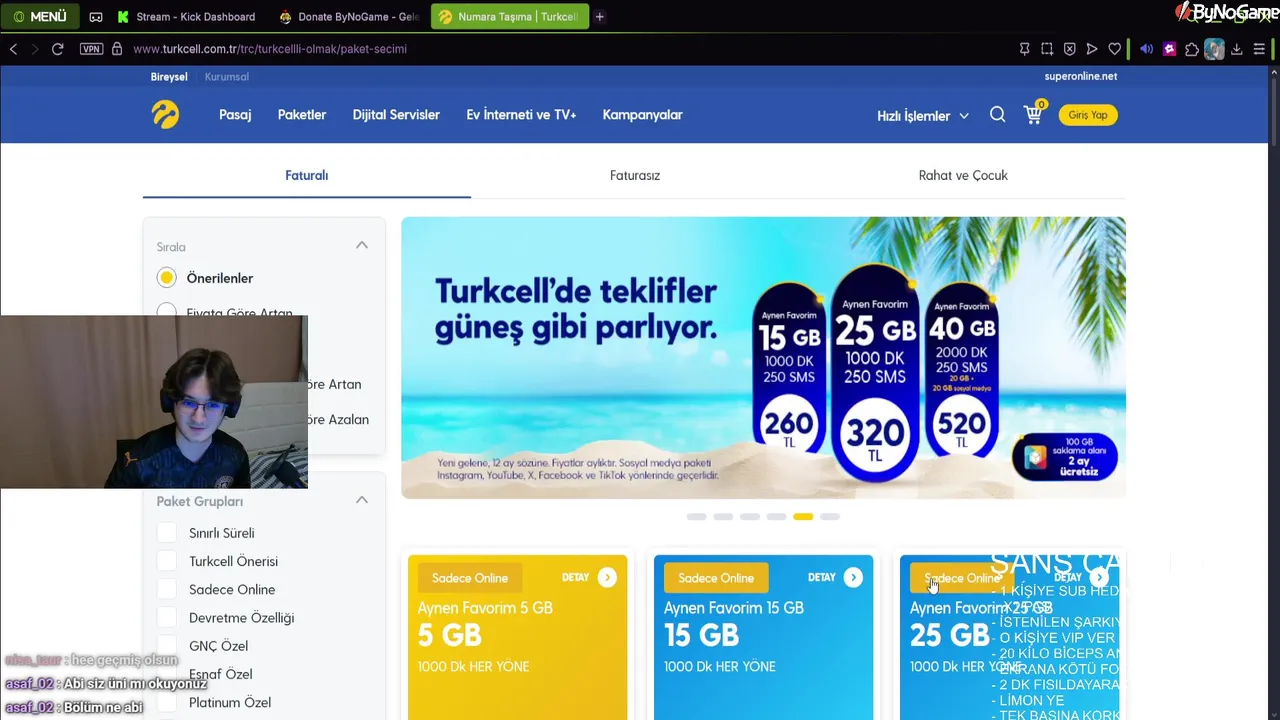Open the Pasaj menu item
This screenshot has height=720, width=1280.
(235, 115)
